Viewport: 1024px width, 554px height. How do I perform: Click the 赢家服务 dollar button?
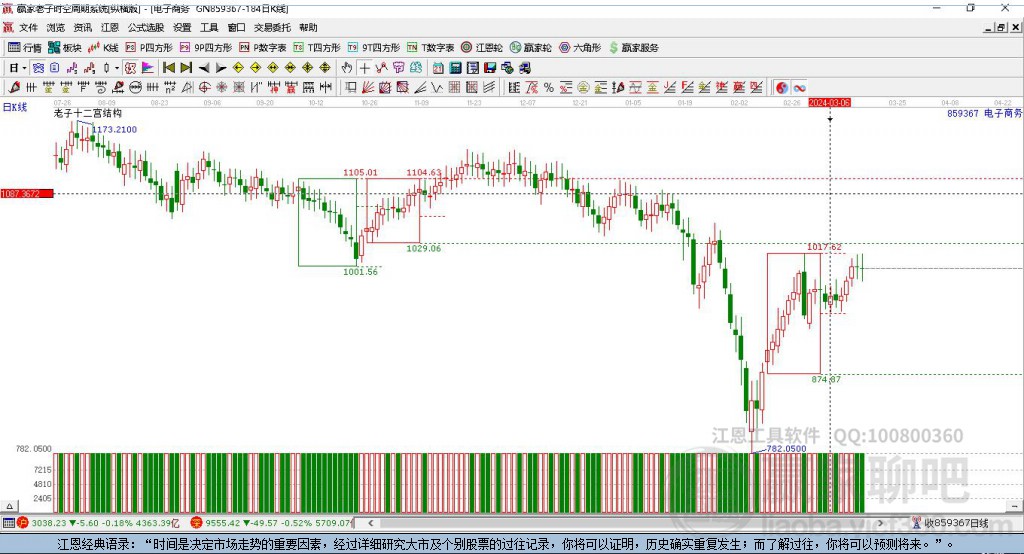[633, 48]
